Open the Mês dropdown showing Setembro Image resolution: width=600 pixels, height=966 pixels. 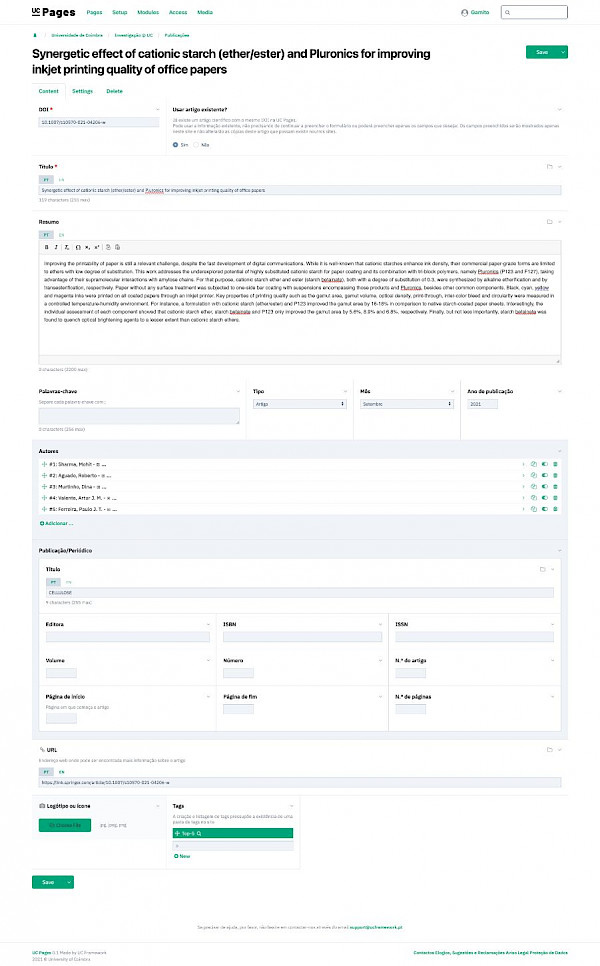tap(405, 404)
